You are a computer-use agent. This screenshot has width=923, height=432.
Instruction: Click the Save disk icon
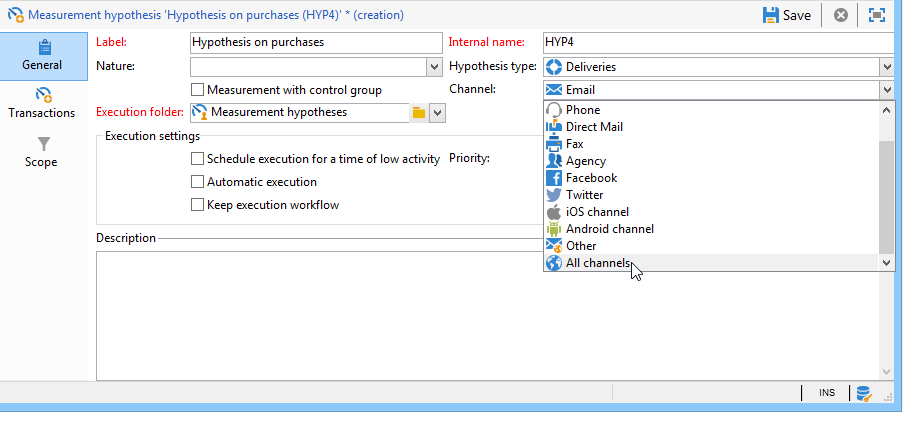pos(771,15)
